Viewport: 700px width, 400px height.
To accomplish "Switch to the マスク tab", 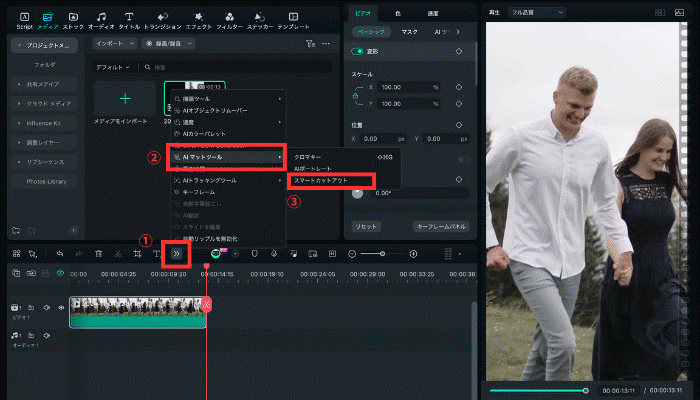I will coord(409,32).
